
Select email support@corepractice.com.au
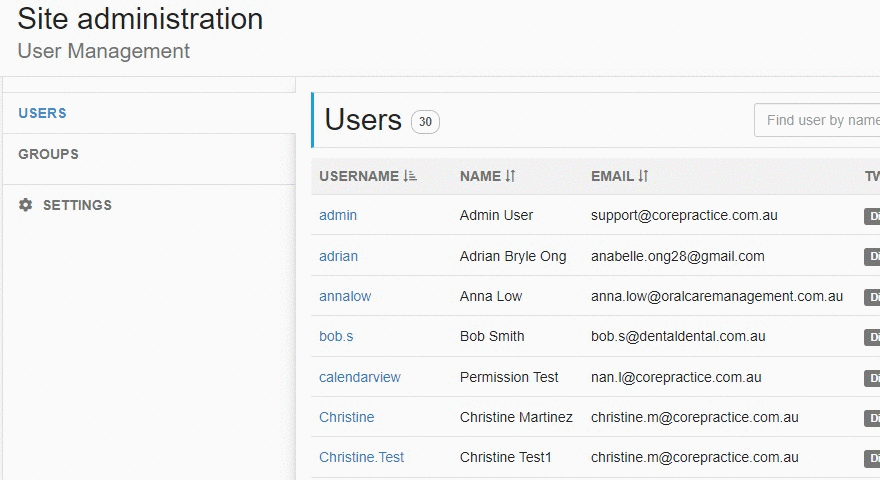[x=684, y=215]
